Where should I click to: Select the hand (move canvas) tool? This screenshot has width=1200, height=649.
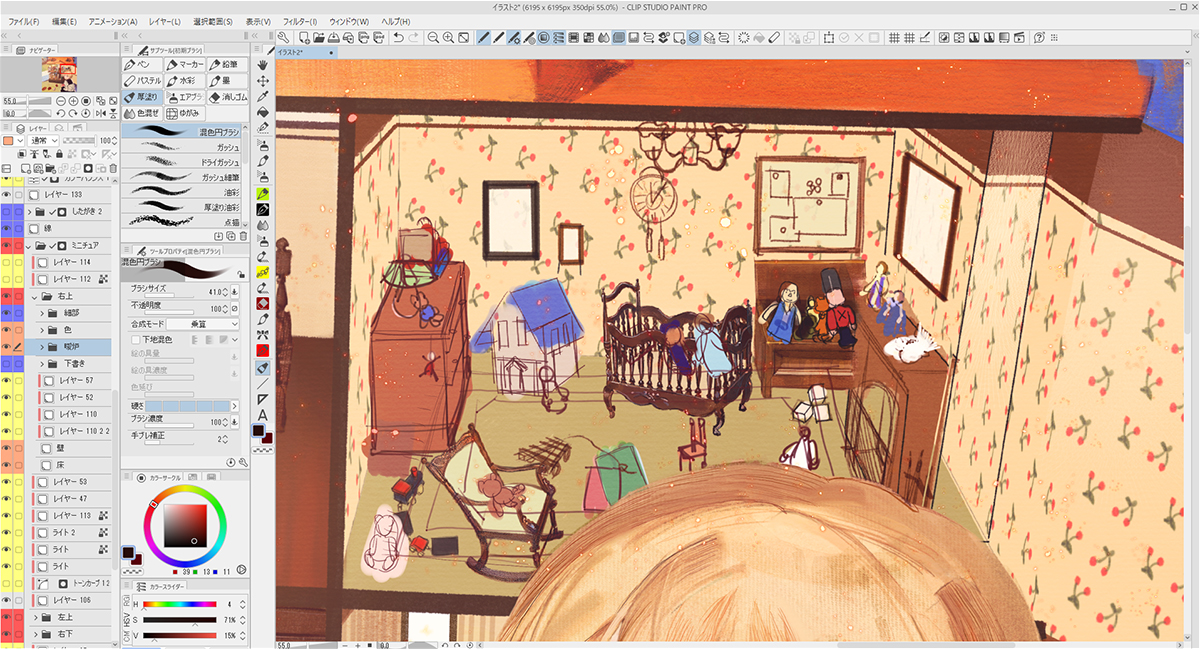263,65
